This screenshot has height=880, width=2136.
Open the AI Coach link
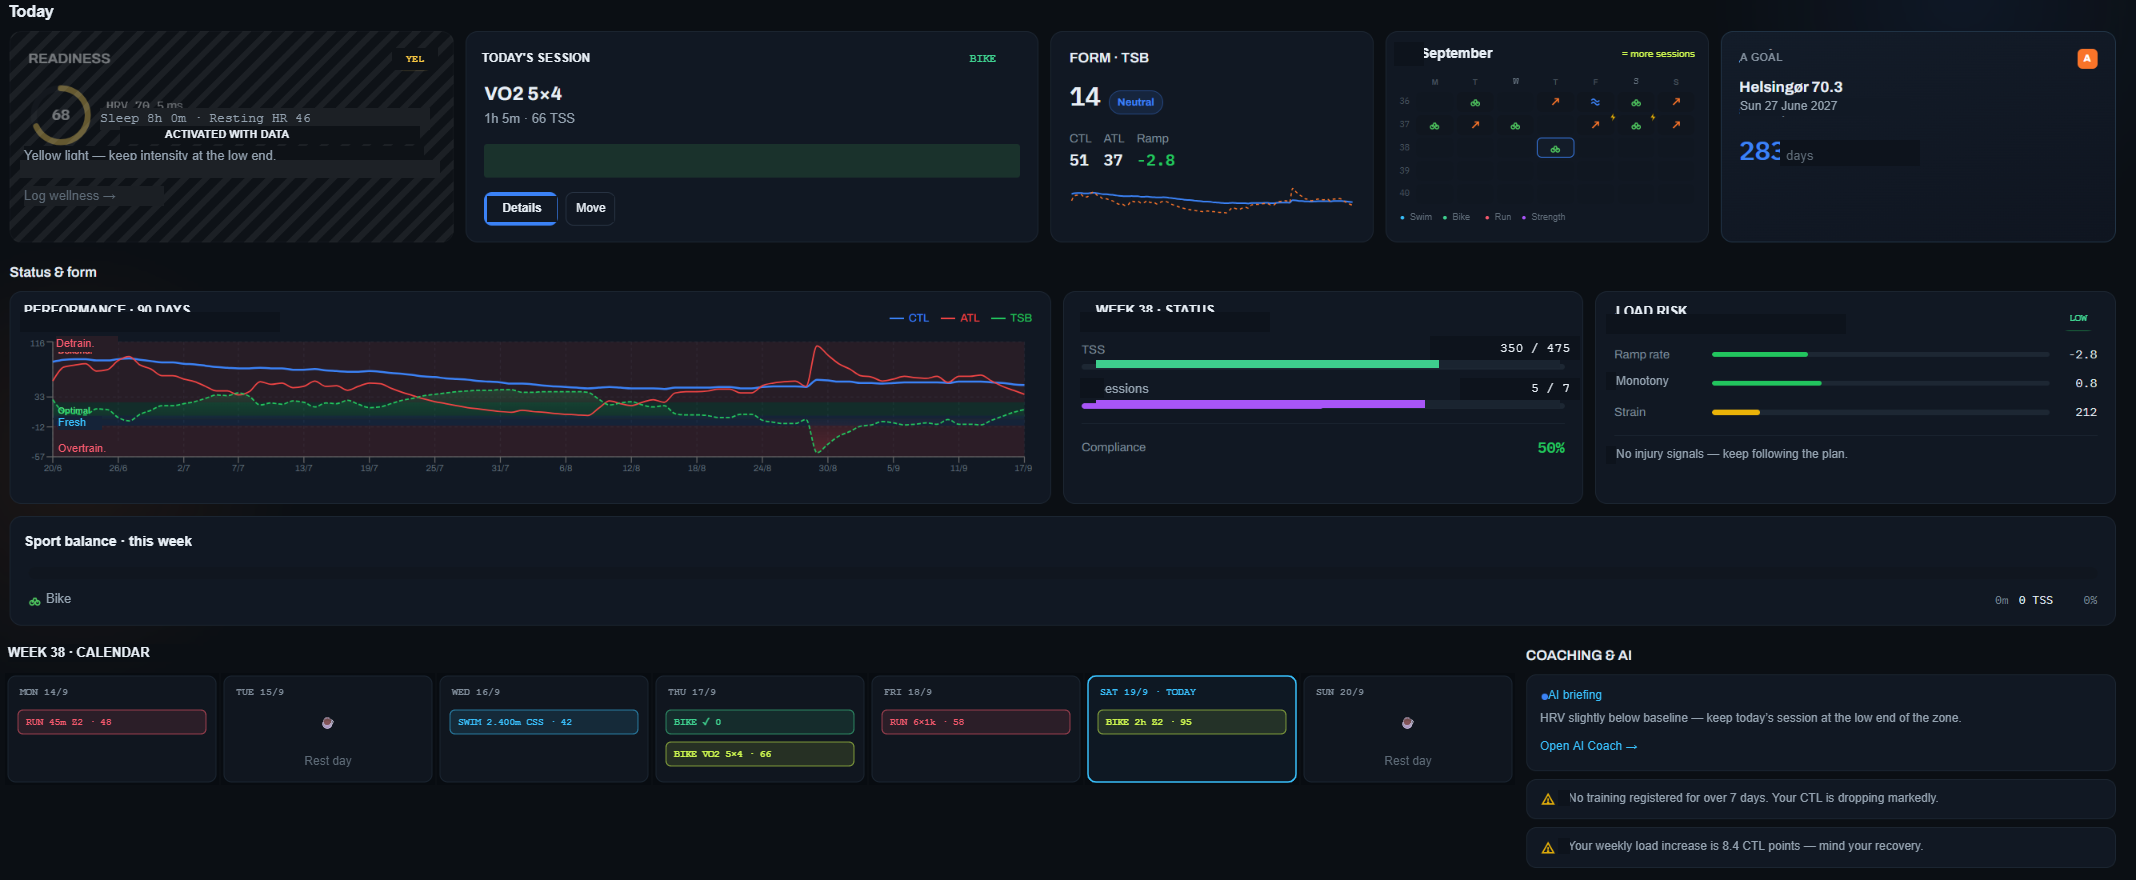point(1588,746)
